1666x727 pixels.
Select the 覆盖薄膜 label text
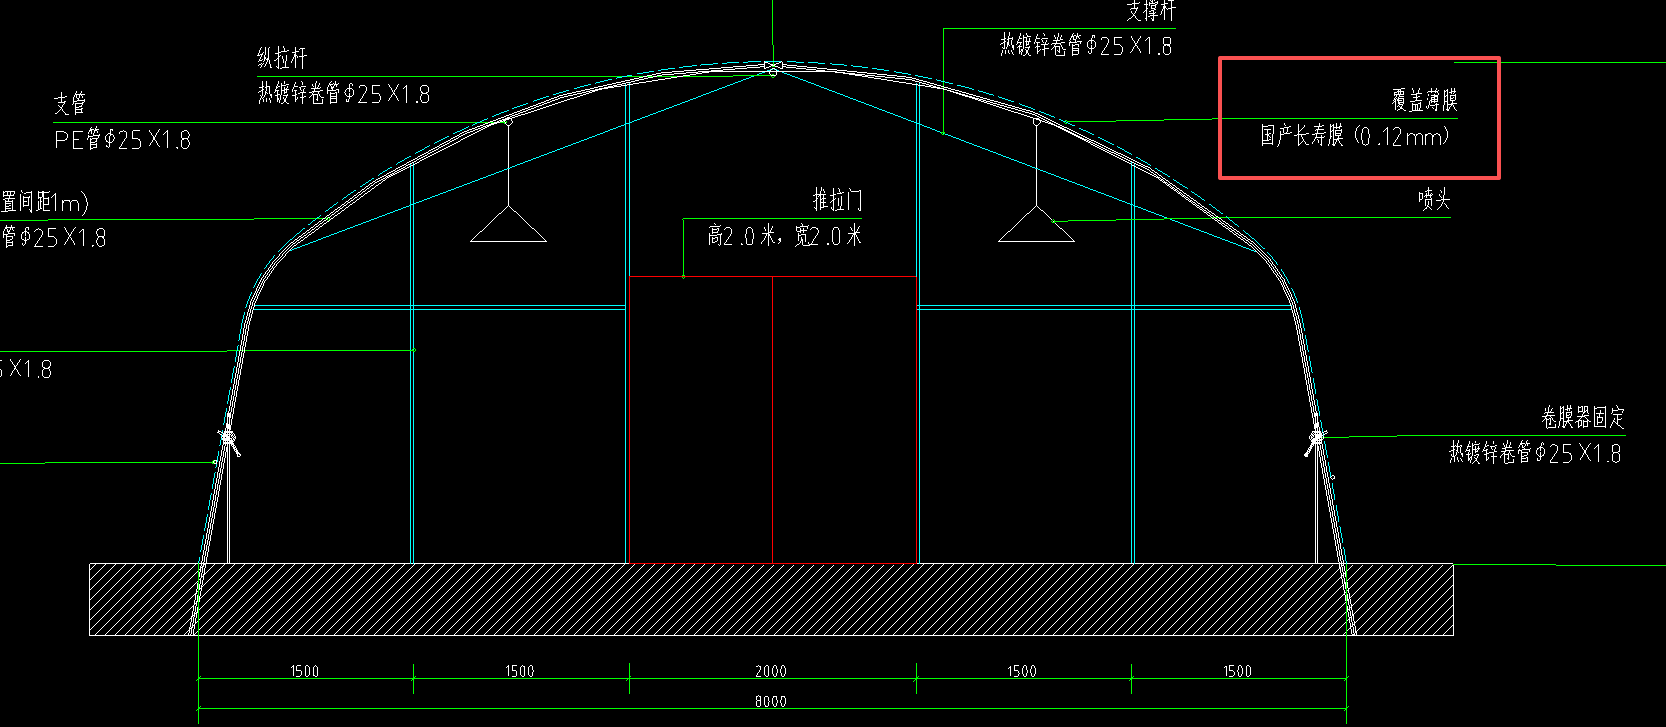(x=1424, y=100)
